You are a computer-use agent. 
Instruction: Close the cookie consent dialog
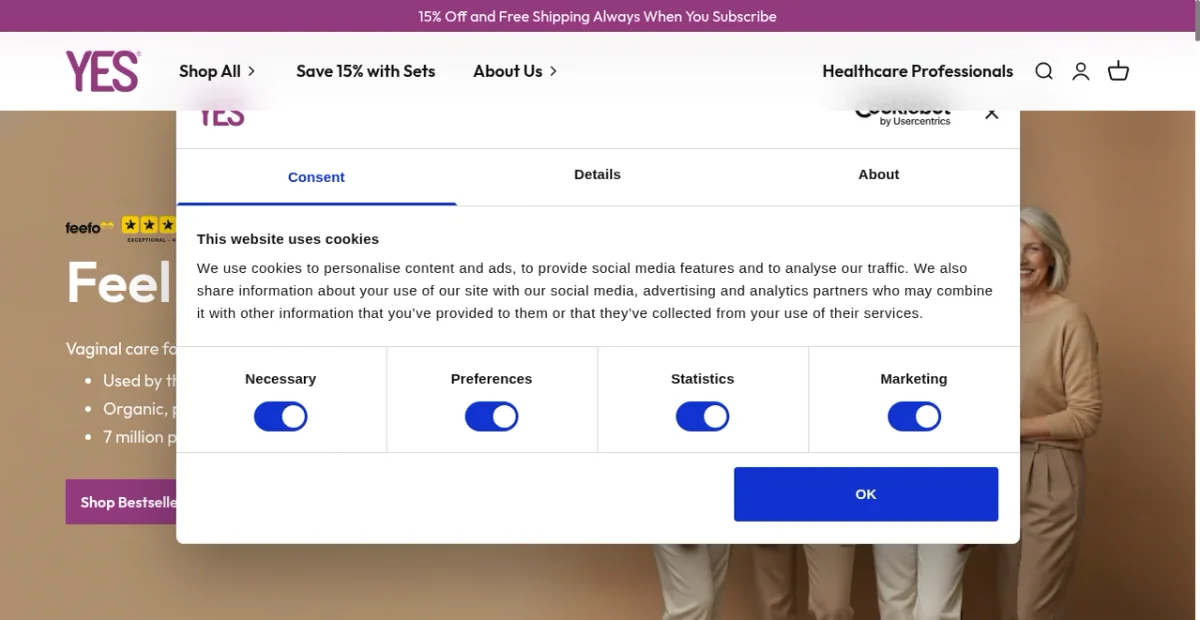(991, 114)
